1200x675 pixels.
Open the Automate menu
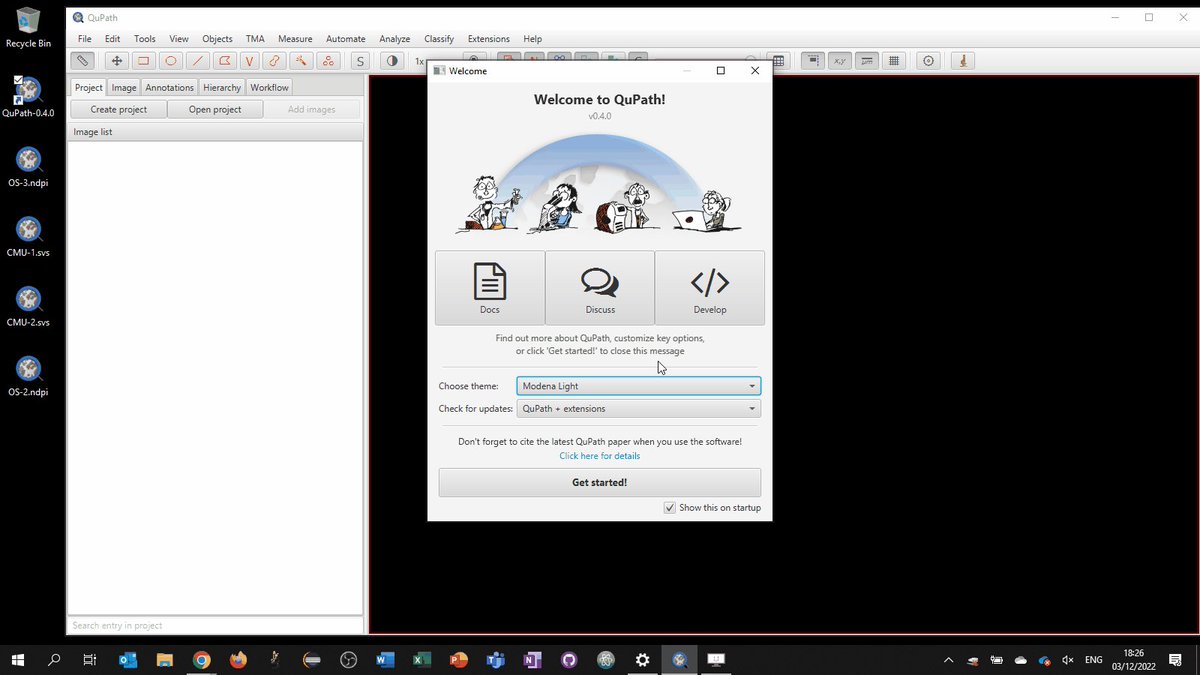click(x=346, y=39)
